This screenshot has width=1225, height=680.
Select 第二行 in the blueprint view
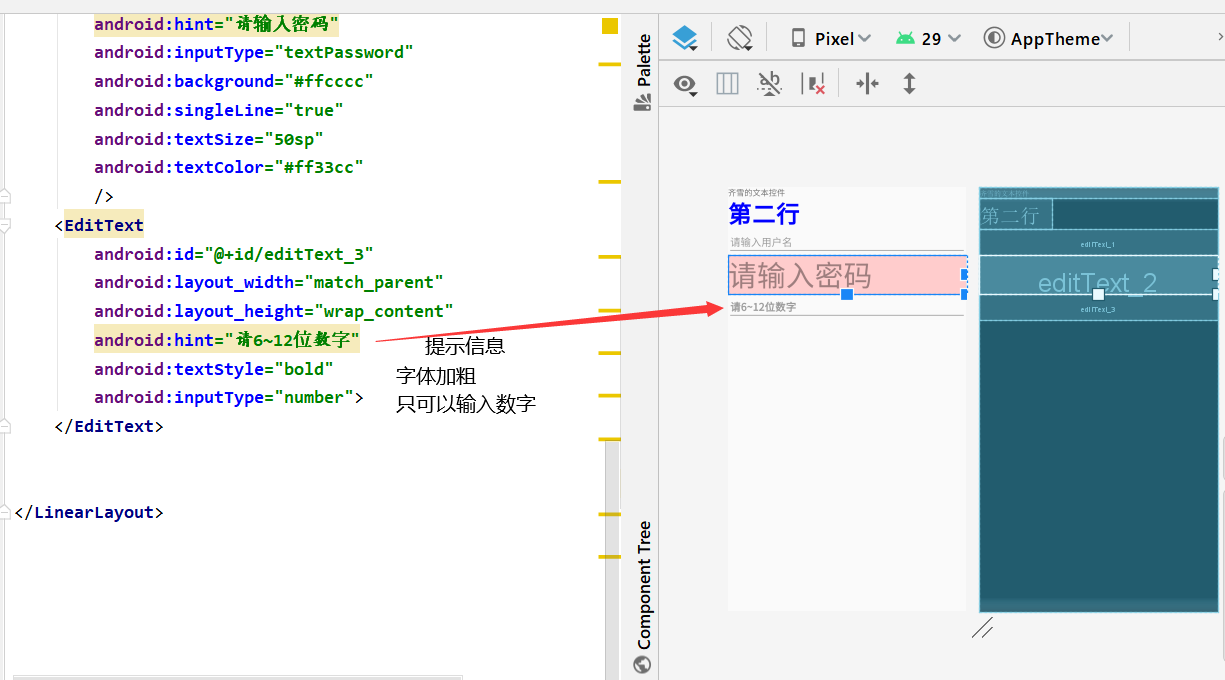[x=1015, y=215]
